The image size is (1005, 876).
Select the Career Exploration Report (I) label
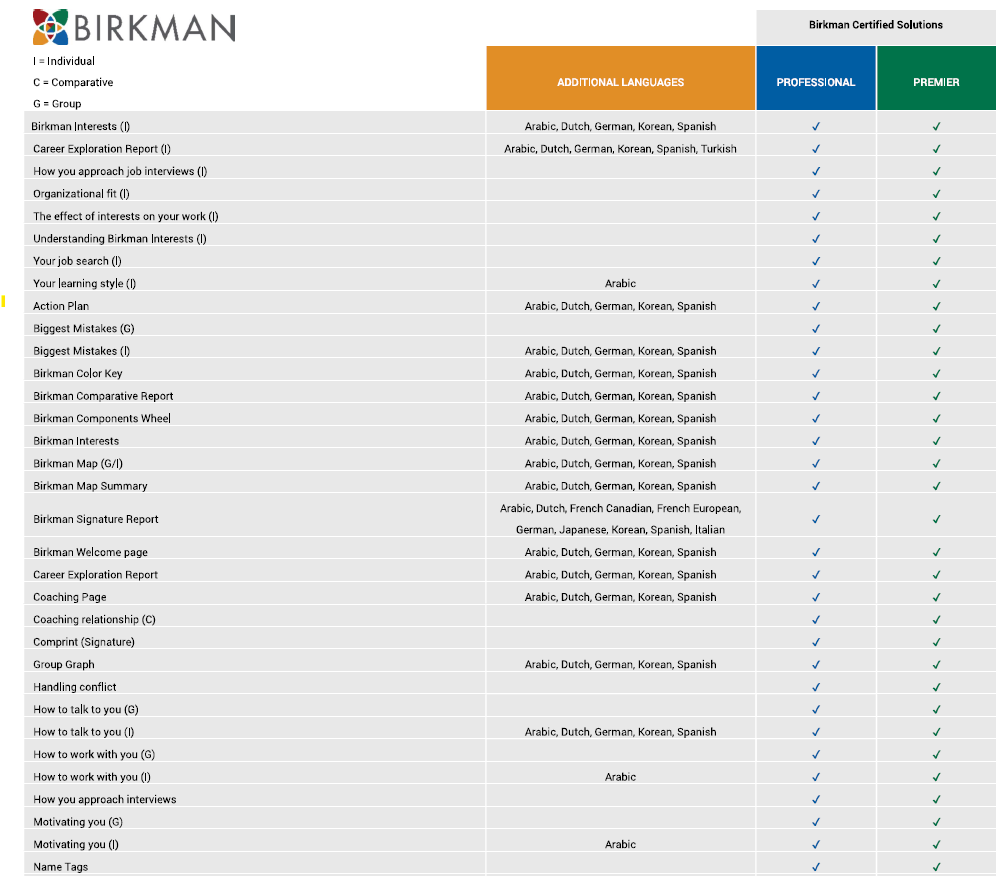tap(102, 149)
